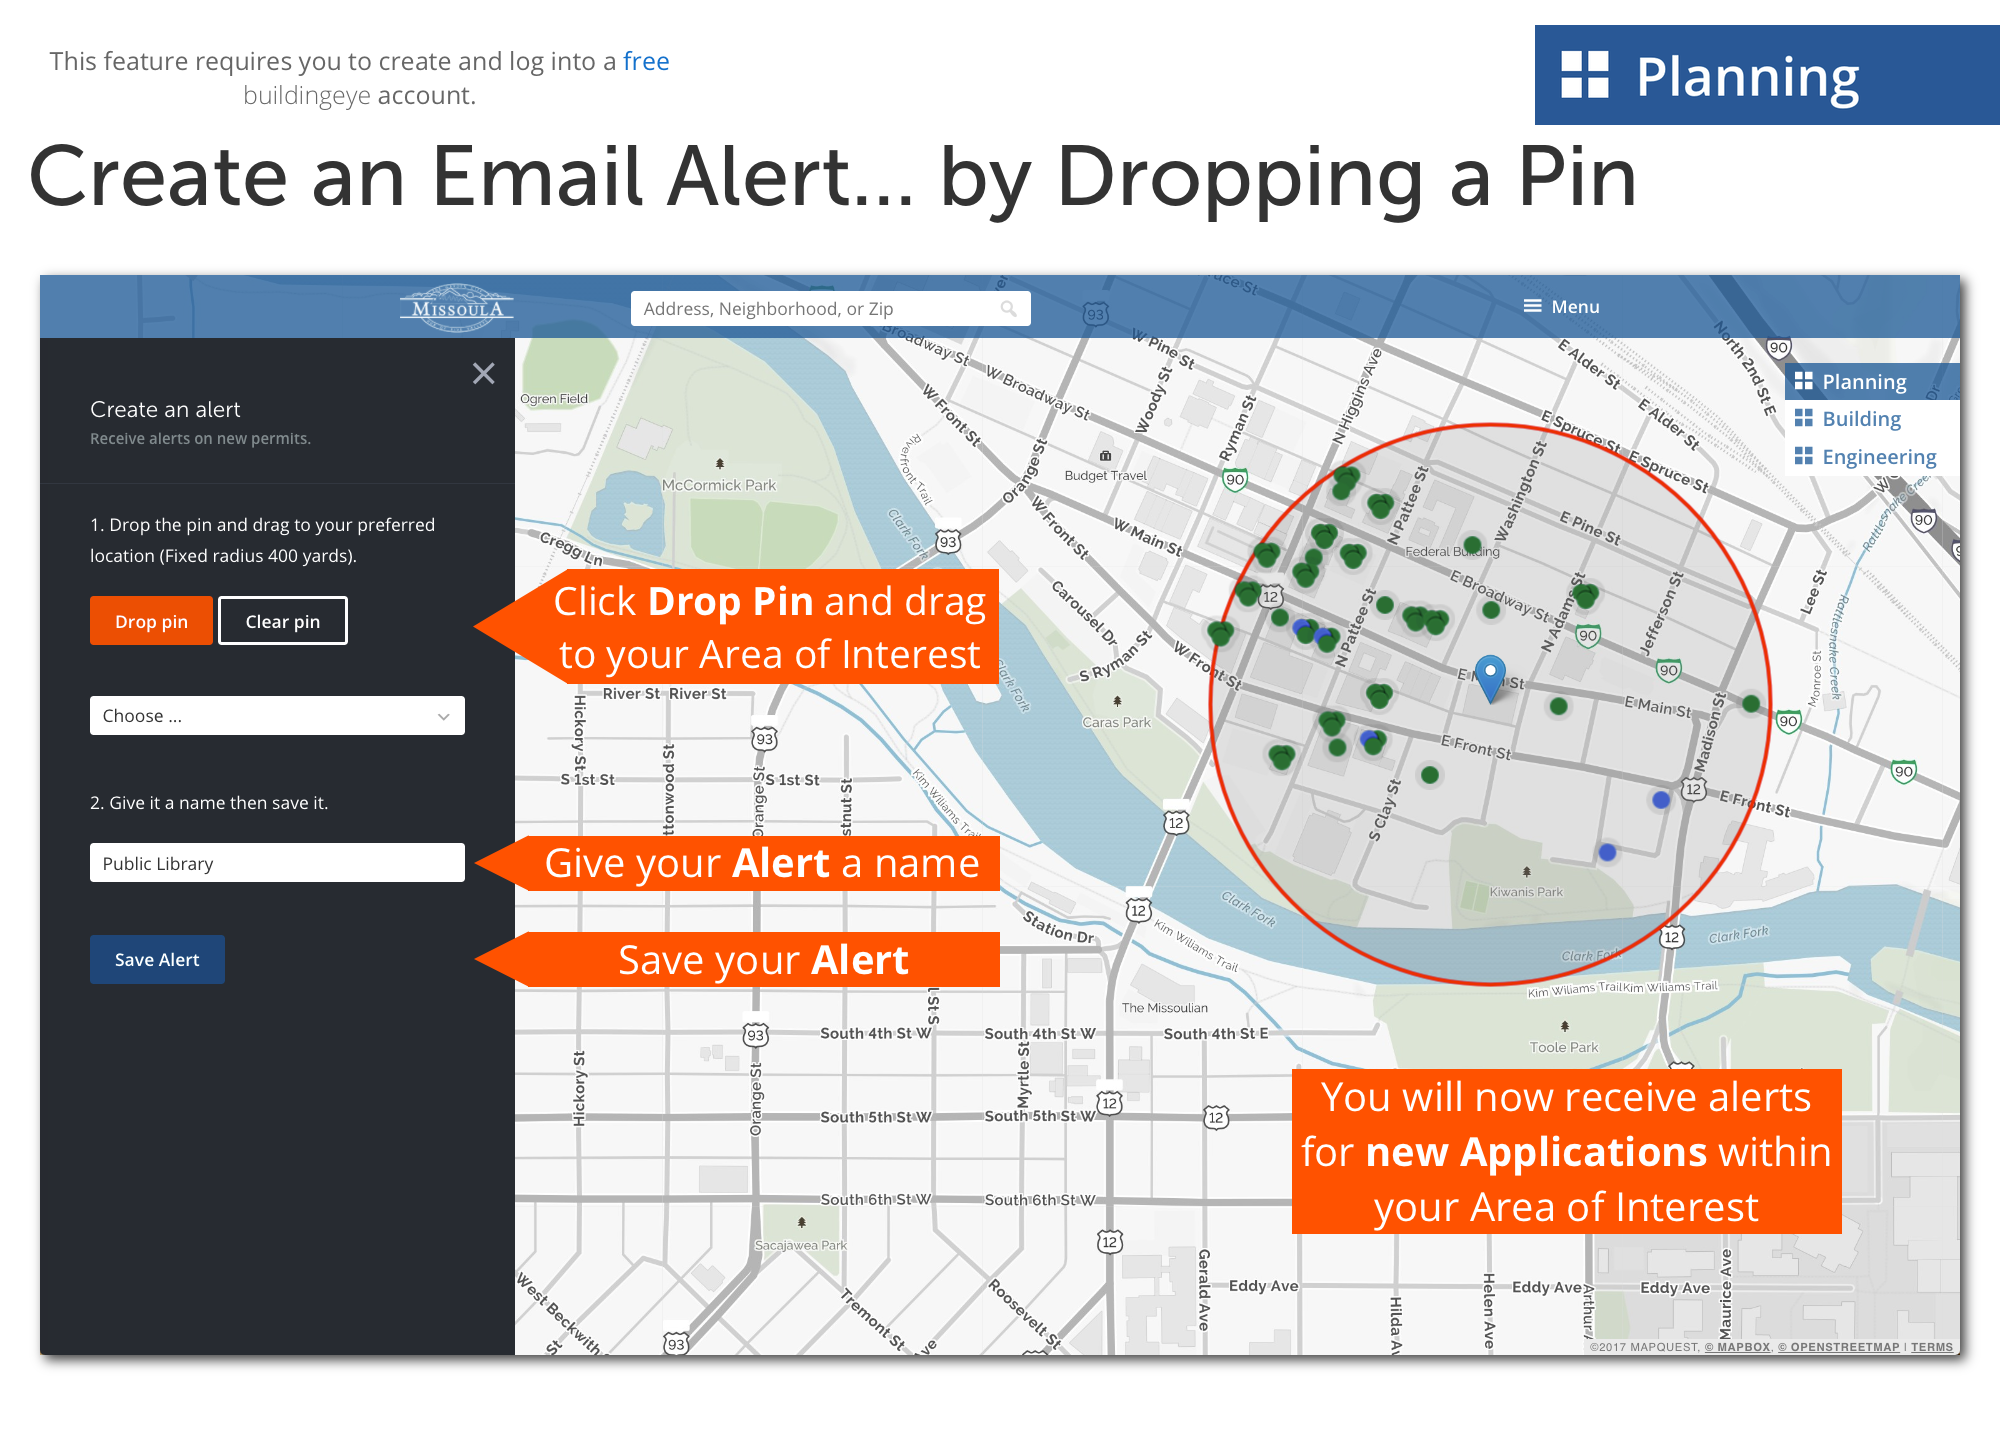Screen dimensions: 2000x1430
Task: Click the dropdown chevron in Choose... box
Action: 444,716
